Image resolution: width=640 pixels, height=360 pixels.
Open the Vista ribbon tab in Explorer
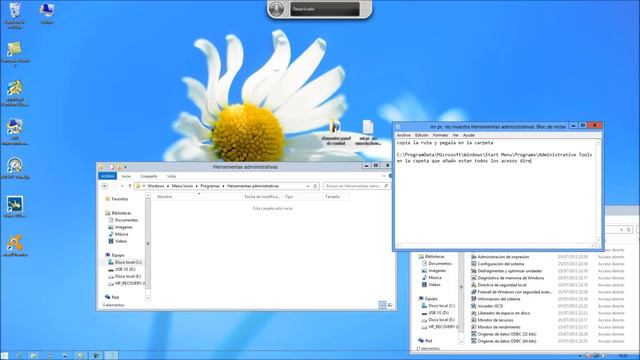pos(171,176)
